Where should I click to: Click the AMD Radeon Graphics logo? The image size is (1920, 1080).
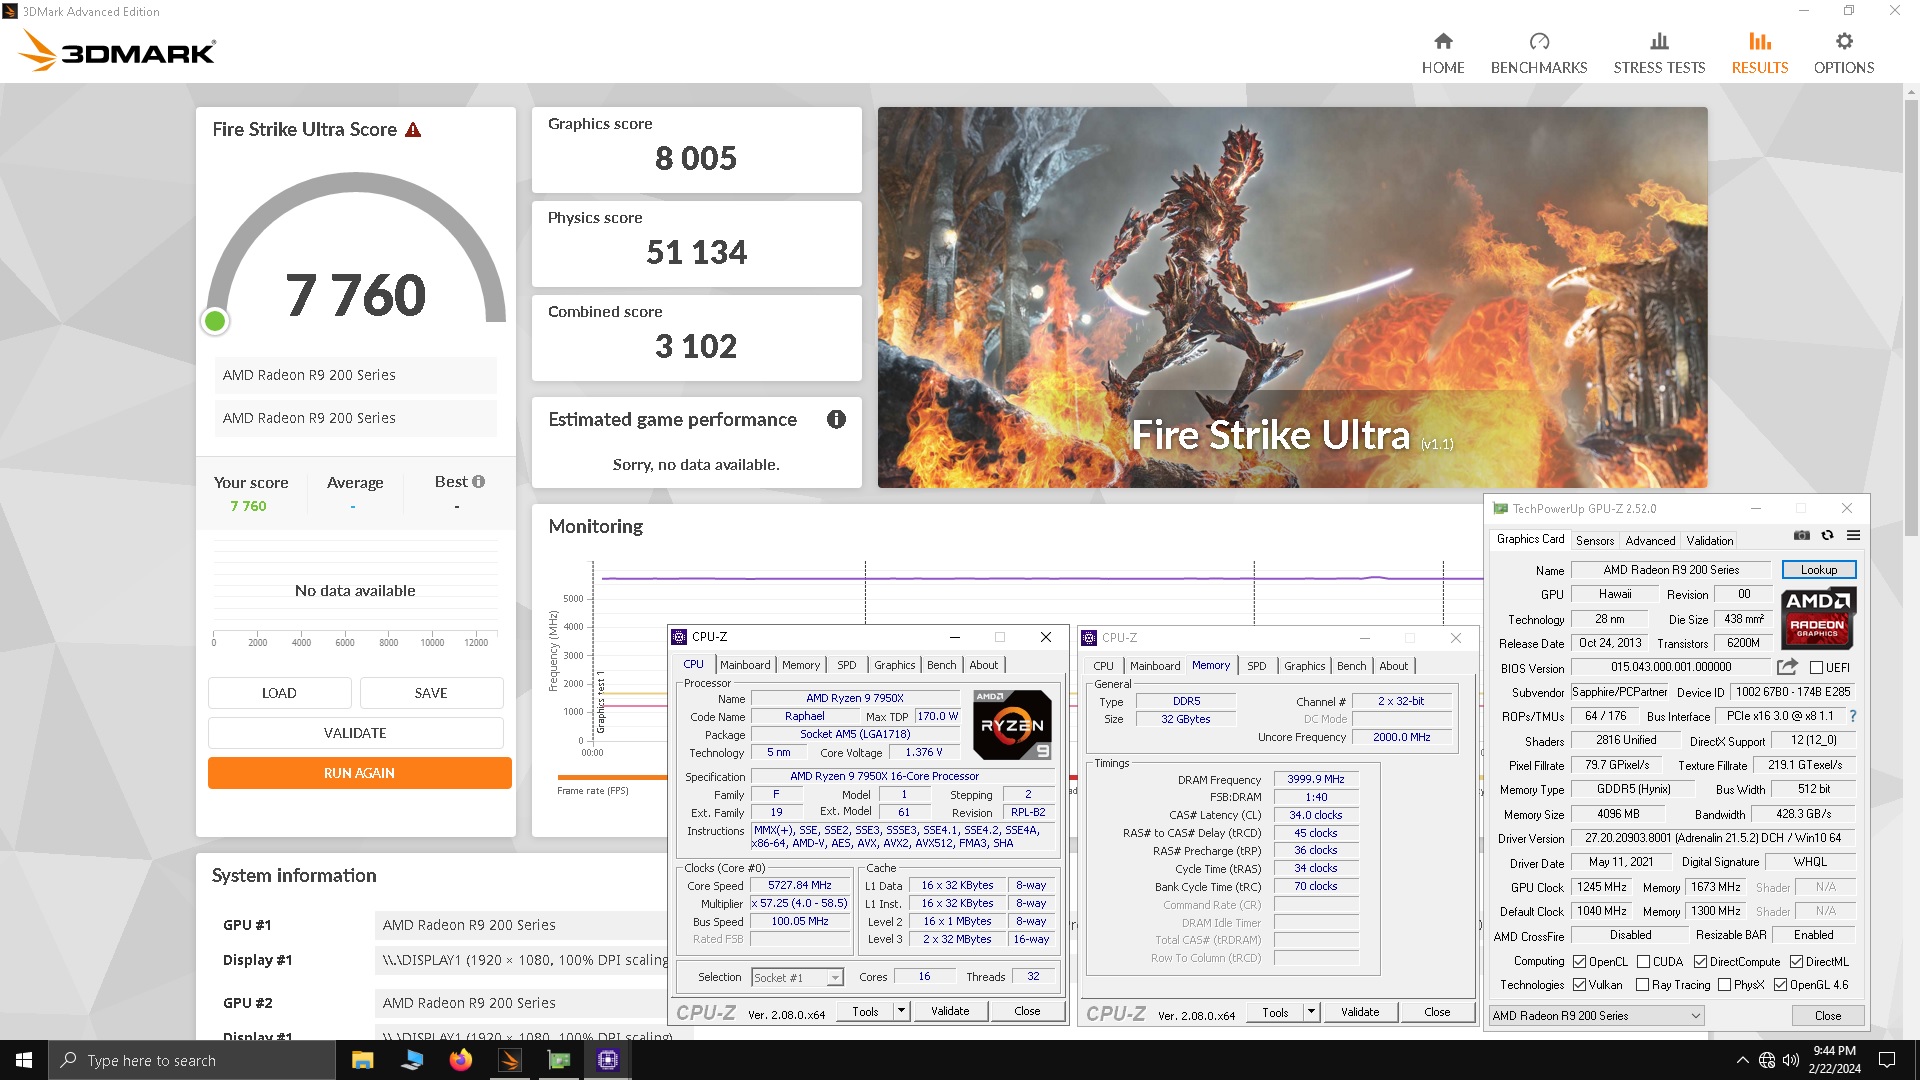pos(1818,618)
